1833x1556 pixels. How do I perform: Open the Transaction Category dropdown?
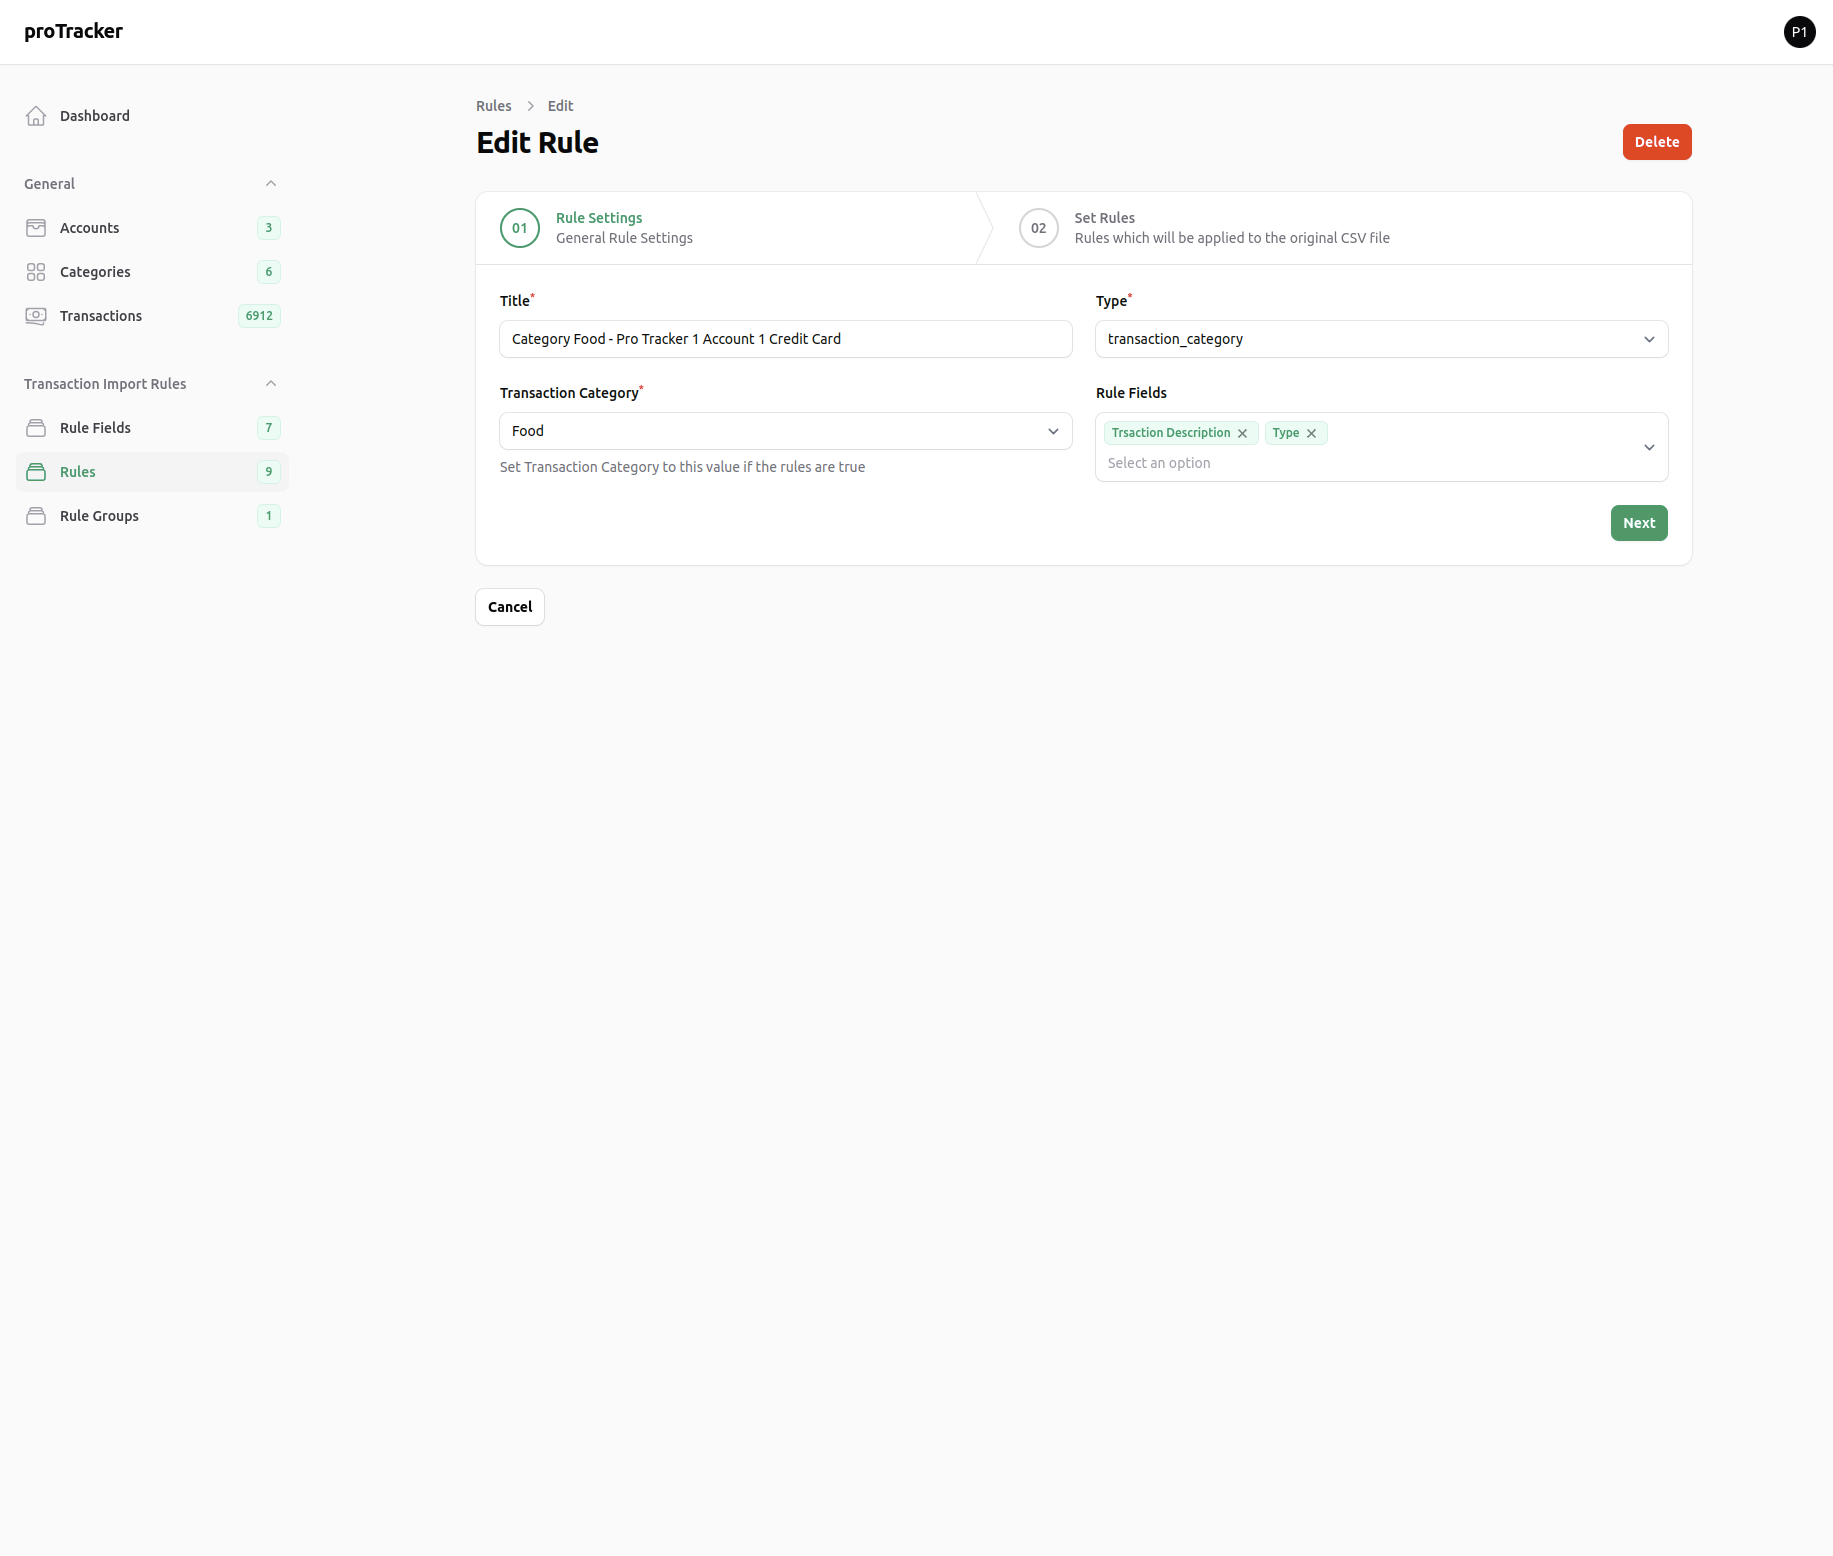tap(785, 431)
